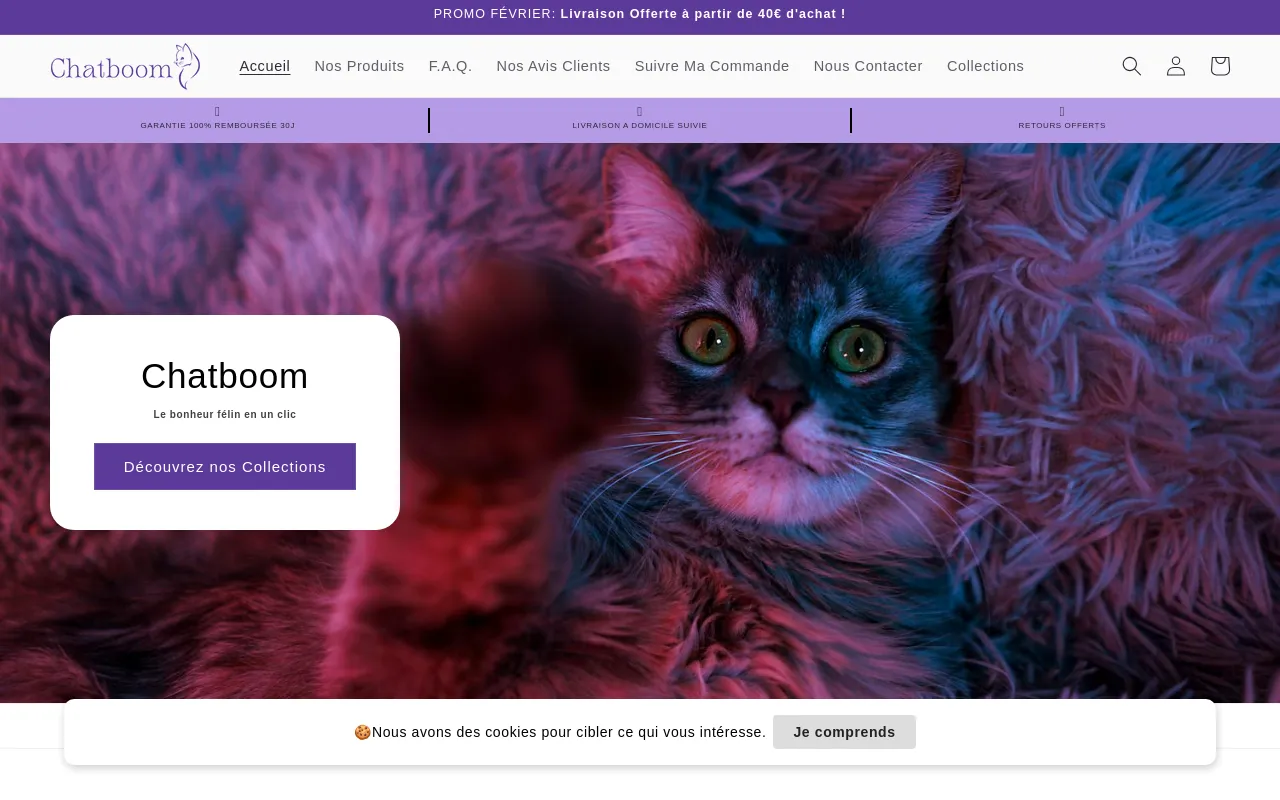This screenshot has width=1280, height=800.
Task: Open the search magnifier icon
Action: (1131, 66)
